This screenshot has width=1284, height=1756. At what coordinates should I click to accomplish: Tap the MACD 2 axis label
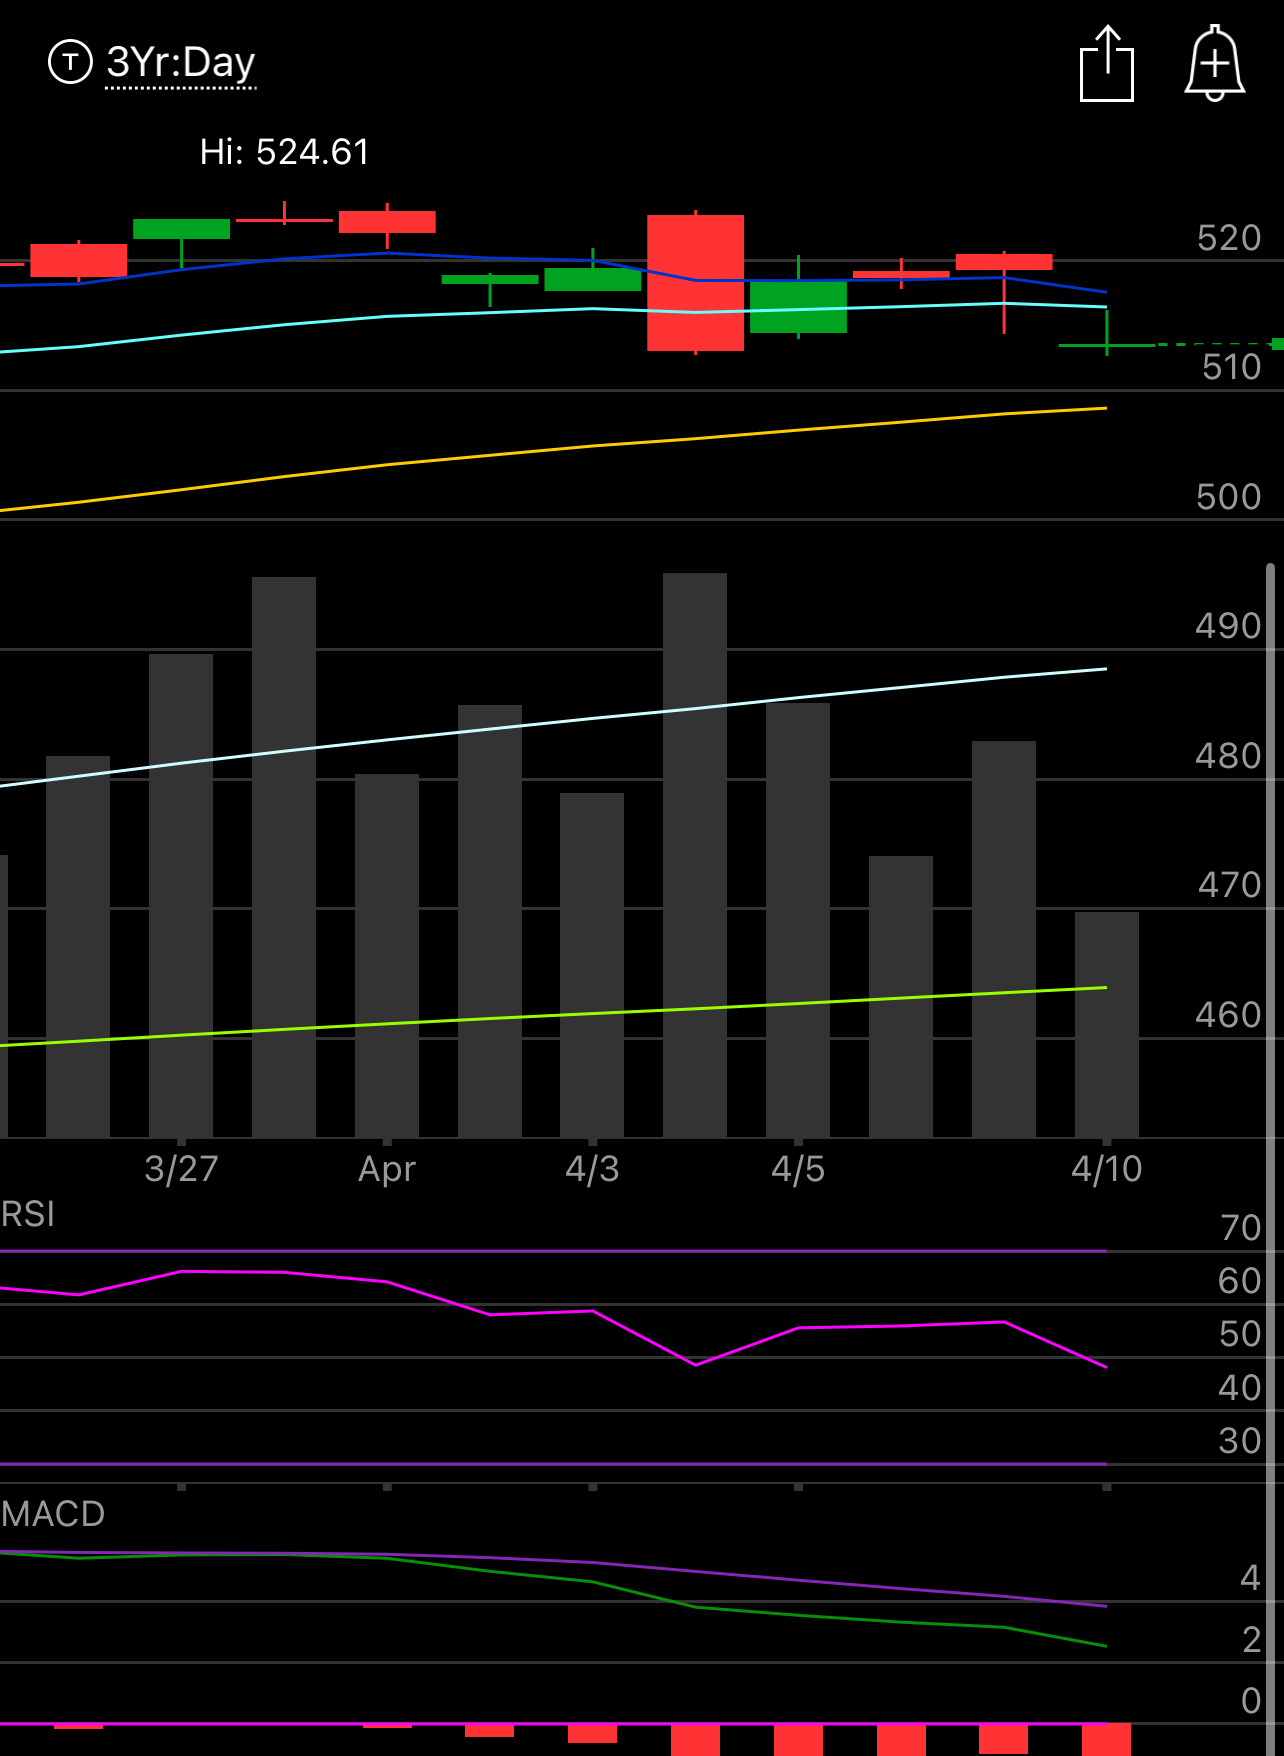(x=1251, y=1640)
